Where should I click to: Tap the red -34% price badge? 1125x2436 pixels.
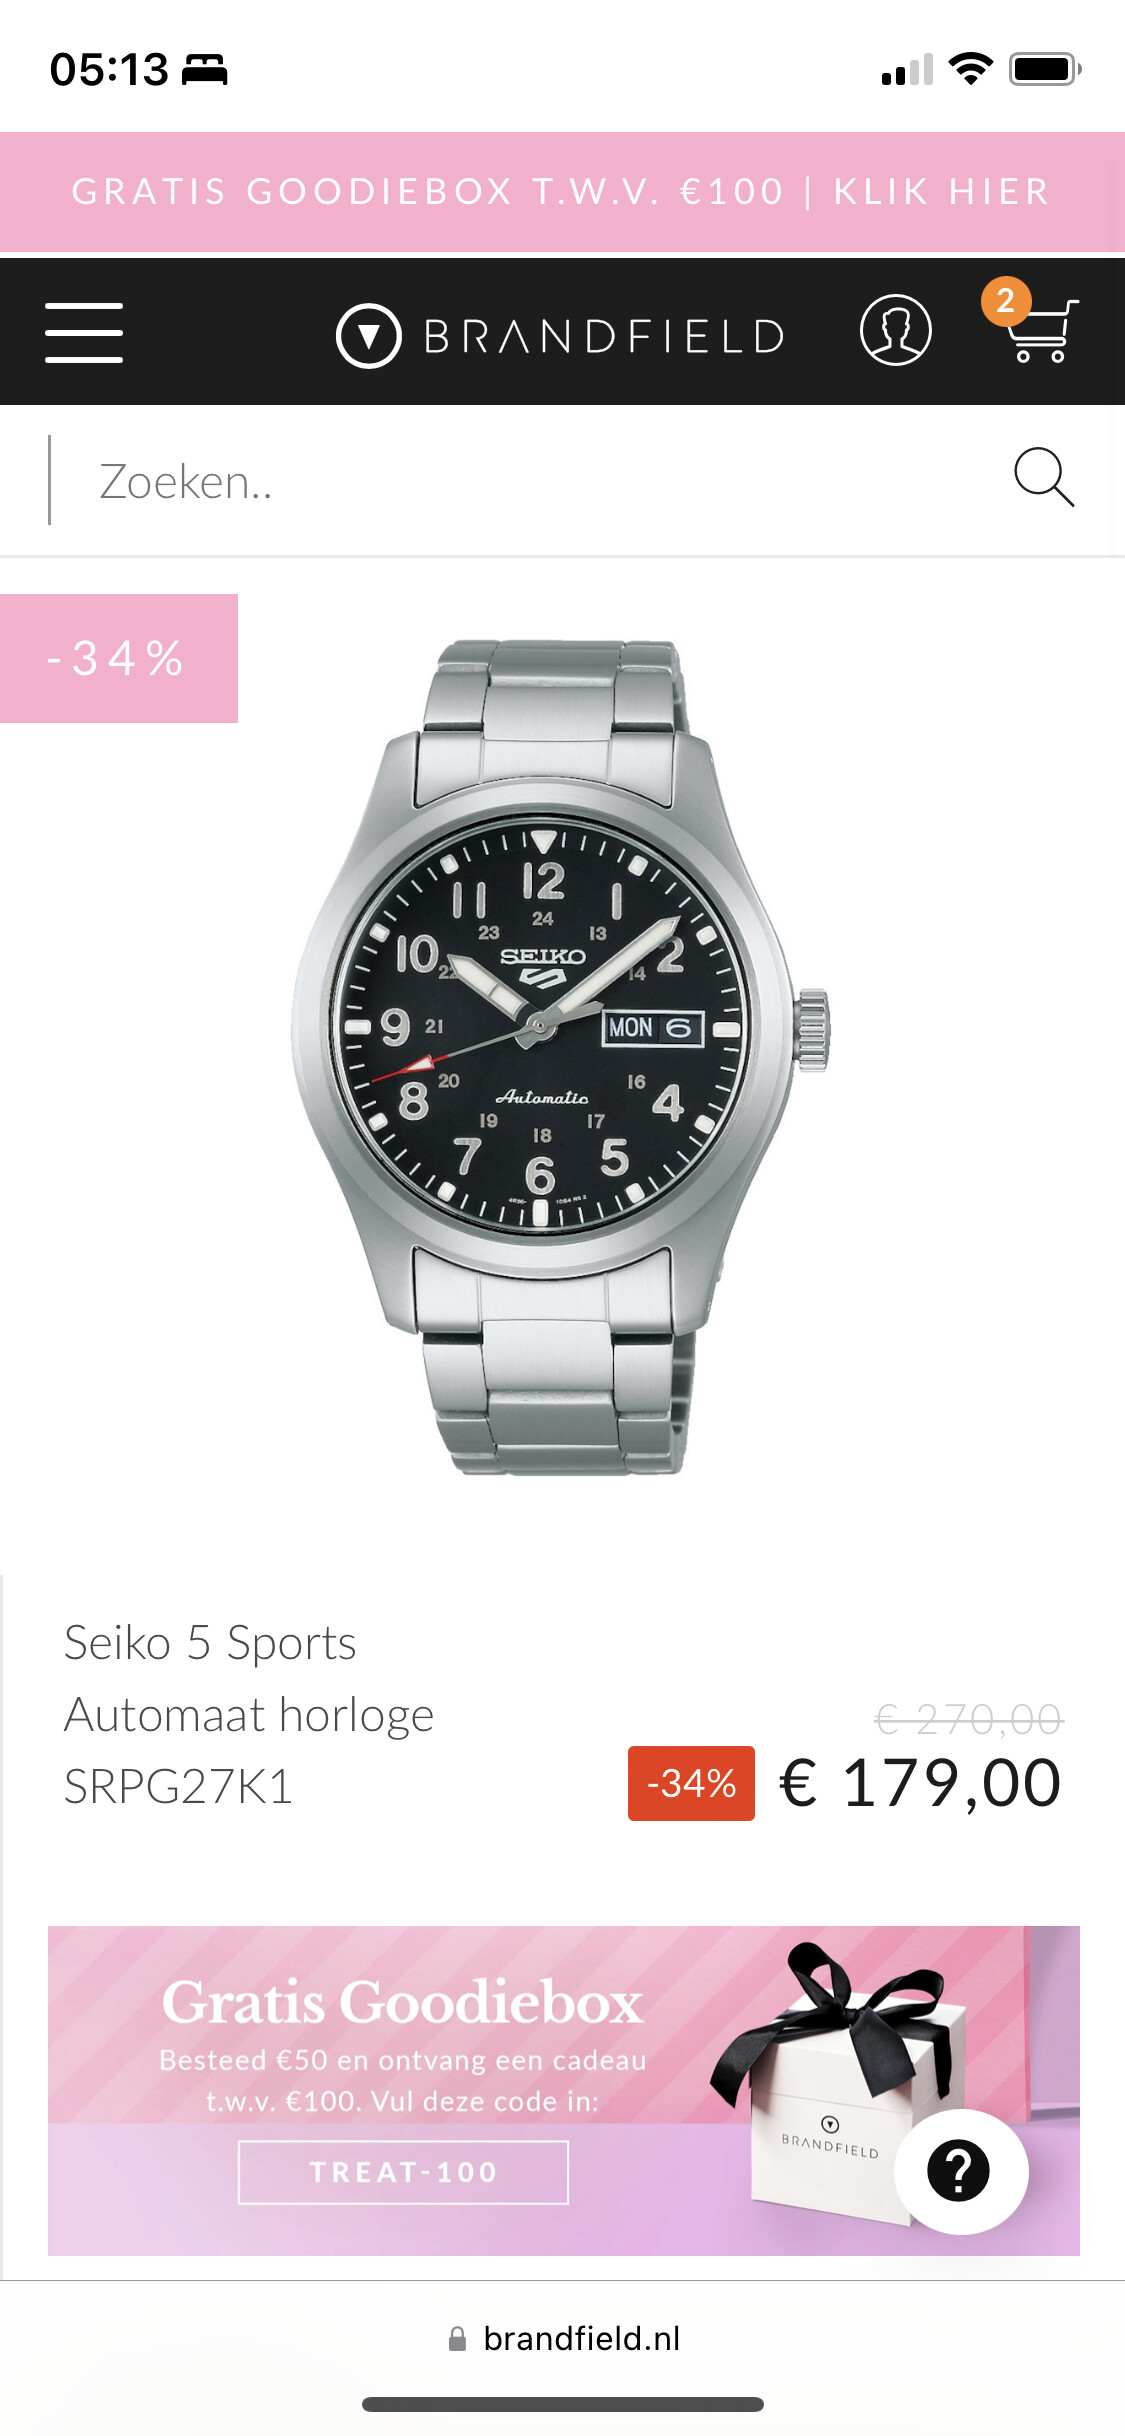click(x=691, y=1783)
